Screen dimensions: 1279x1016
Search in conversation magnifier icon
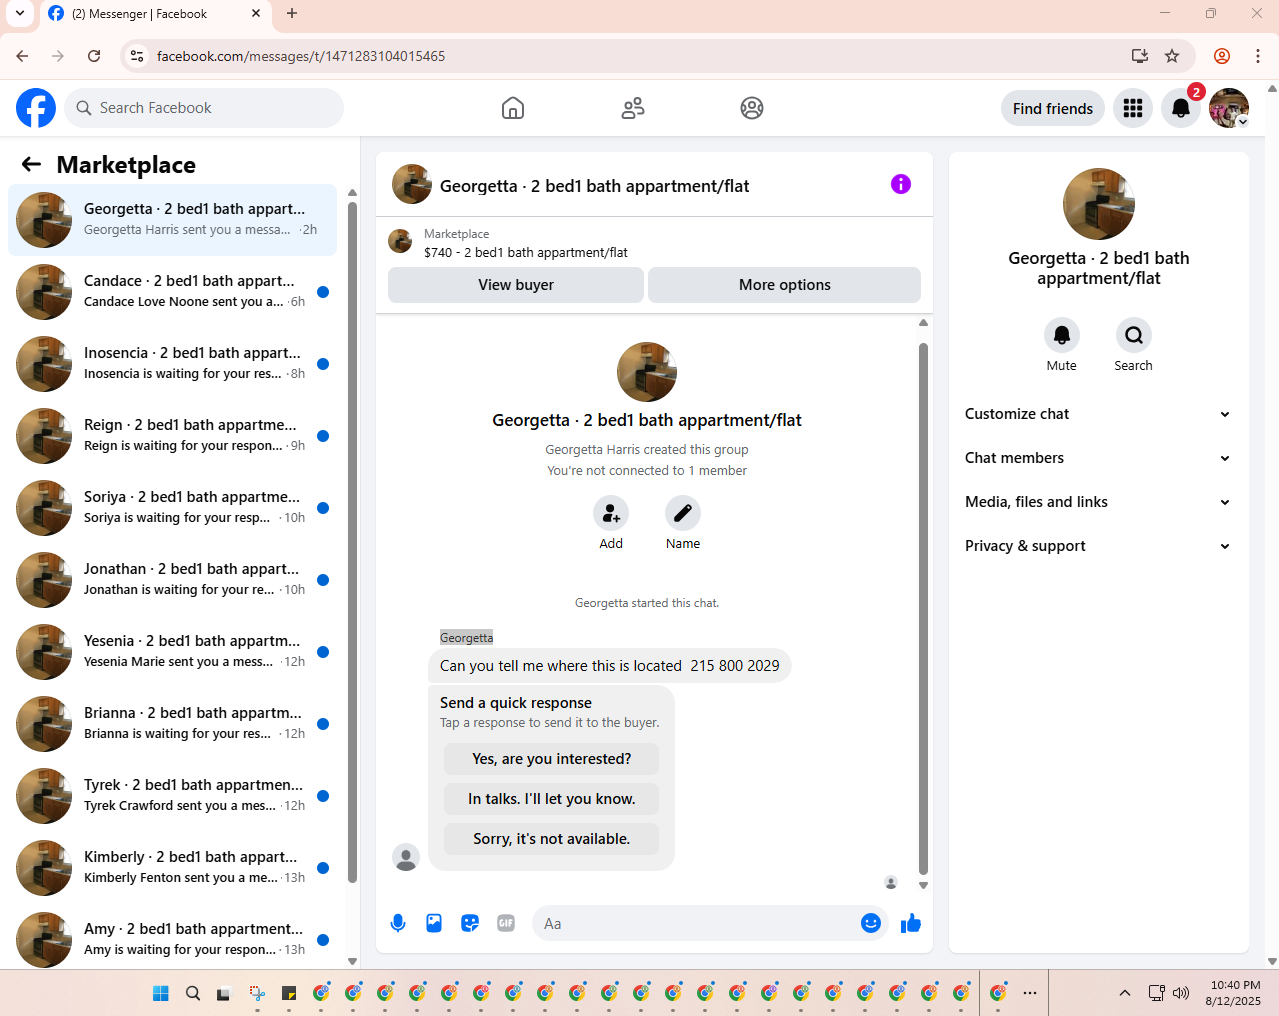coord(1134,335)
